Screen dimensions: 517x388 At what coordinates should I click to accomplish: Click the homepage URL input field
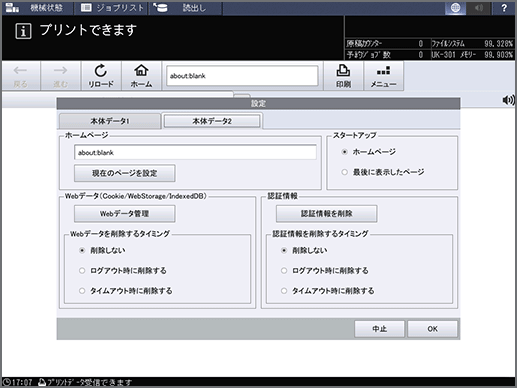(195, 152)
